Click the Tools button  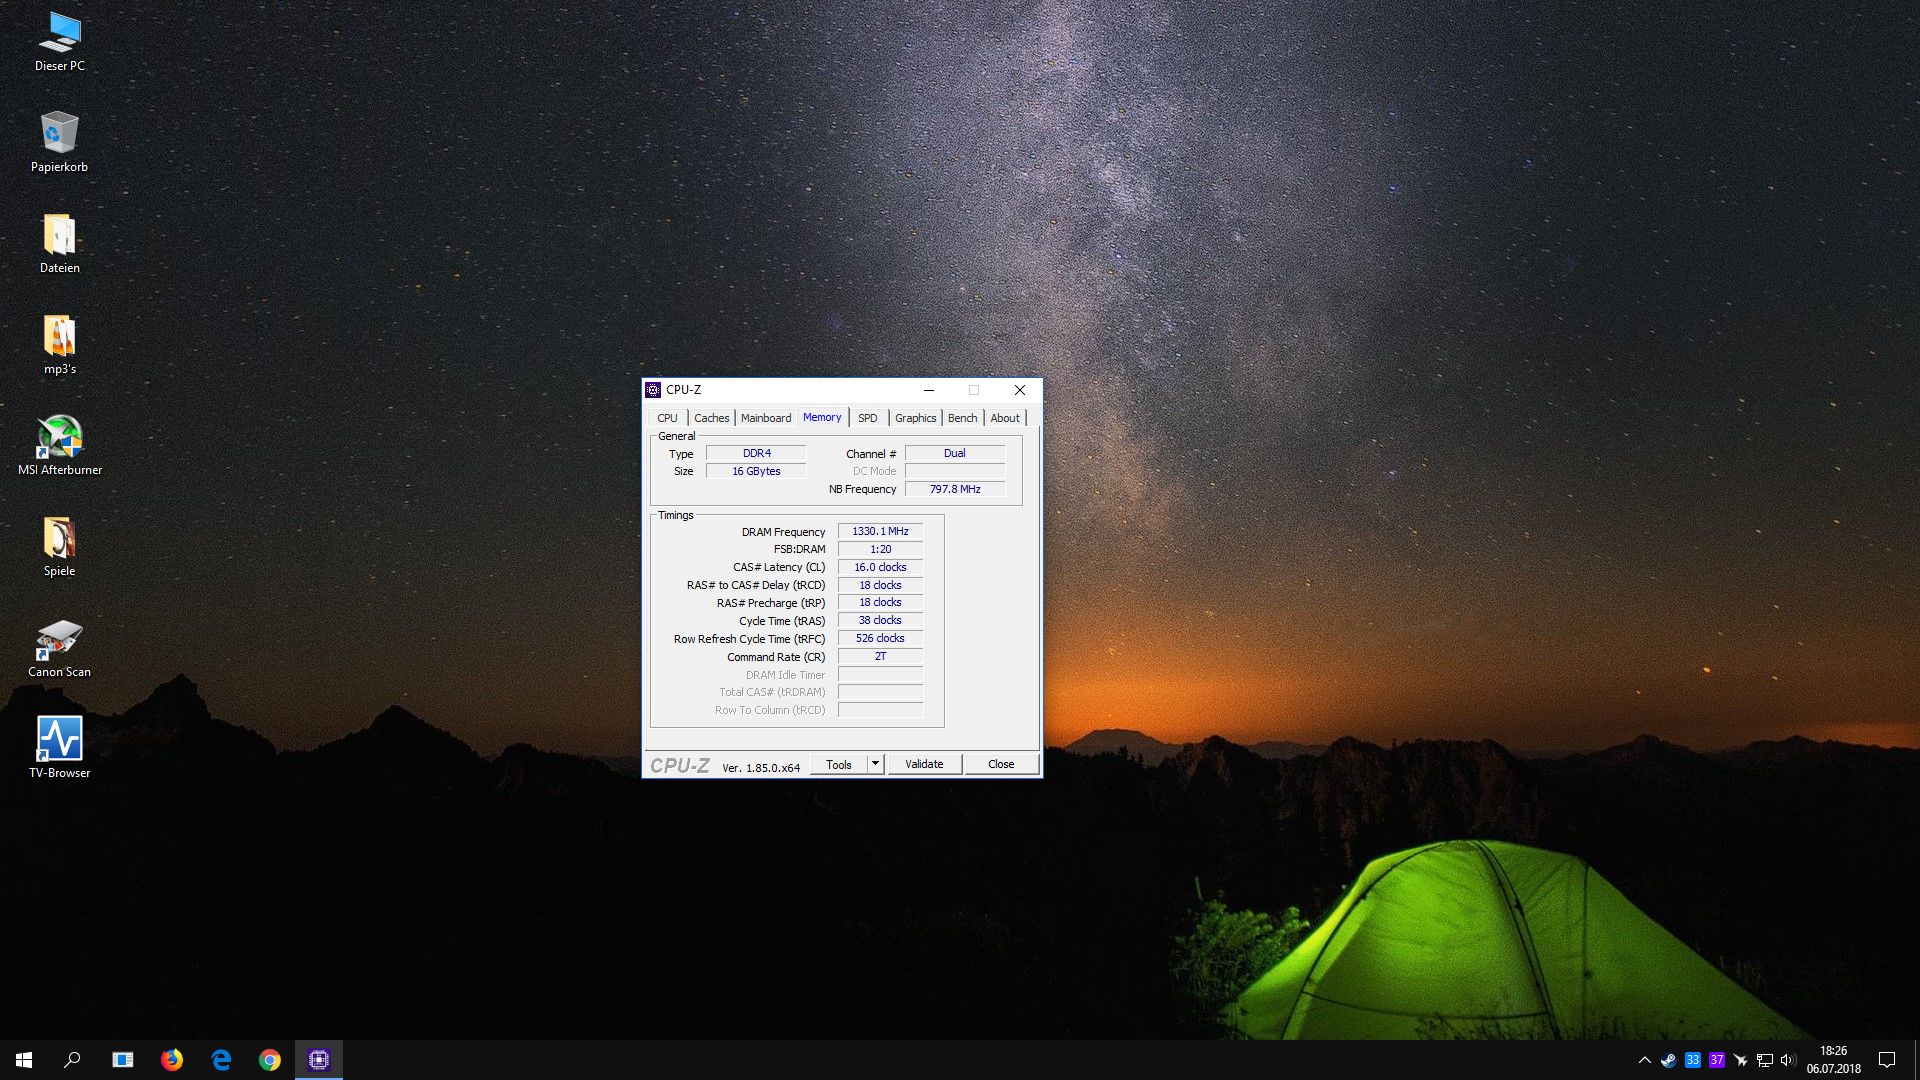[x=838, y=764]
